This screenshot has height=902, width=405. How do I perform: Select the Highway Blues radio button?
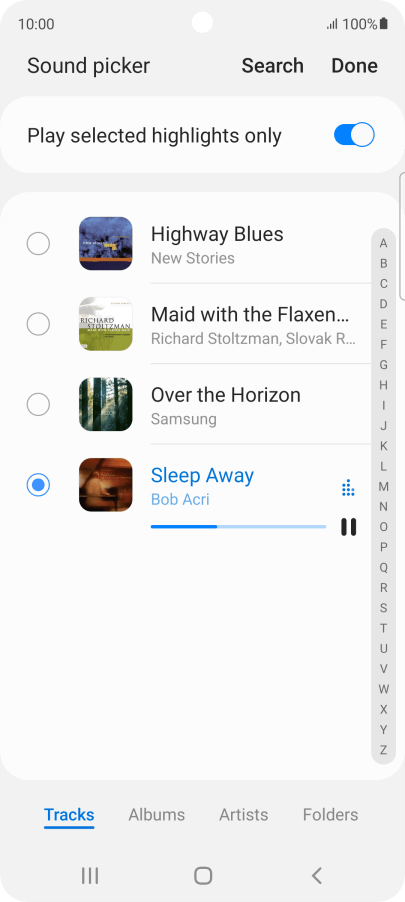(x=38, y=244)
